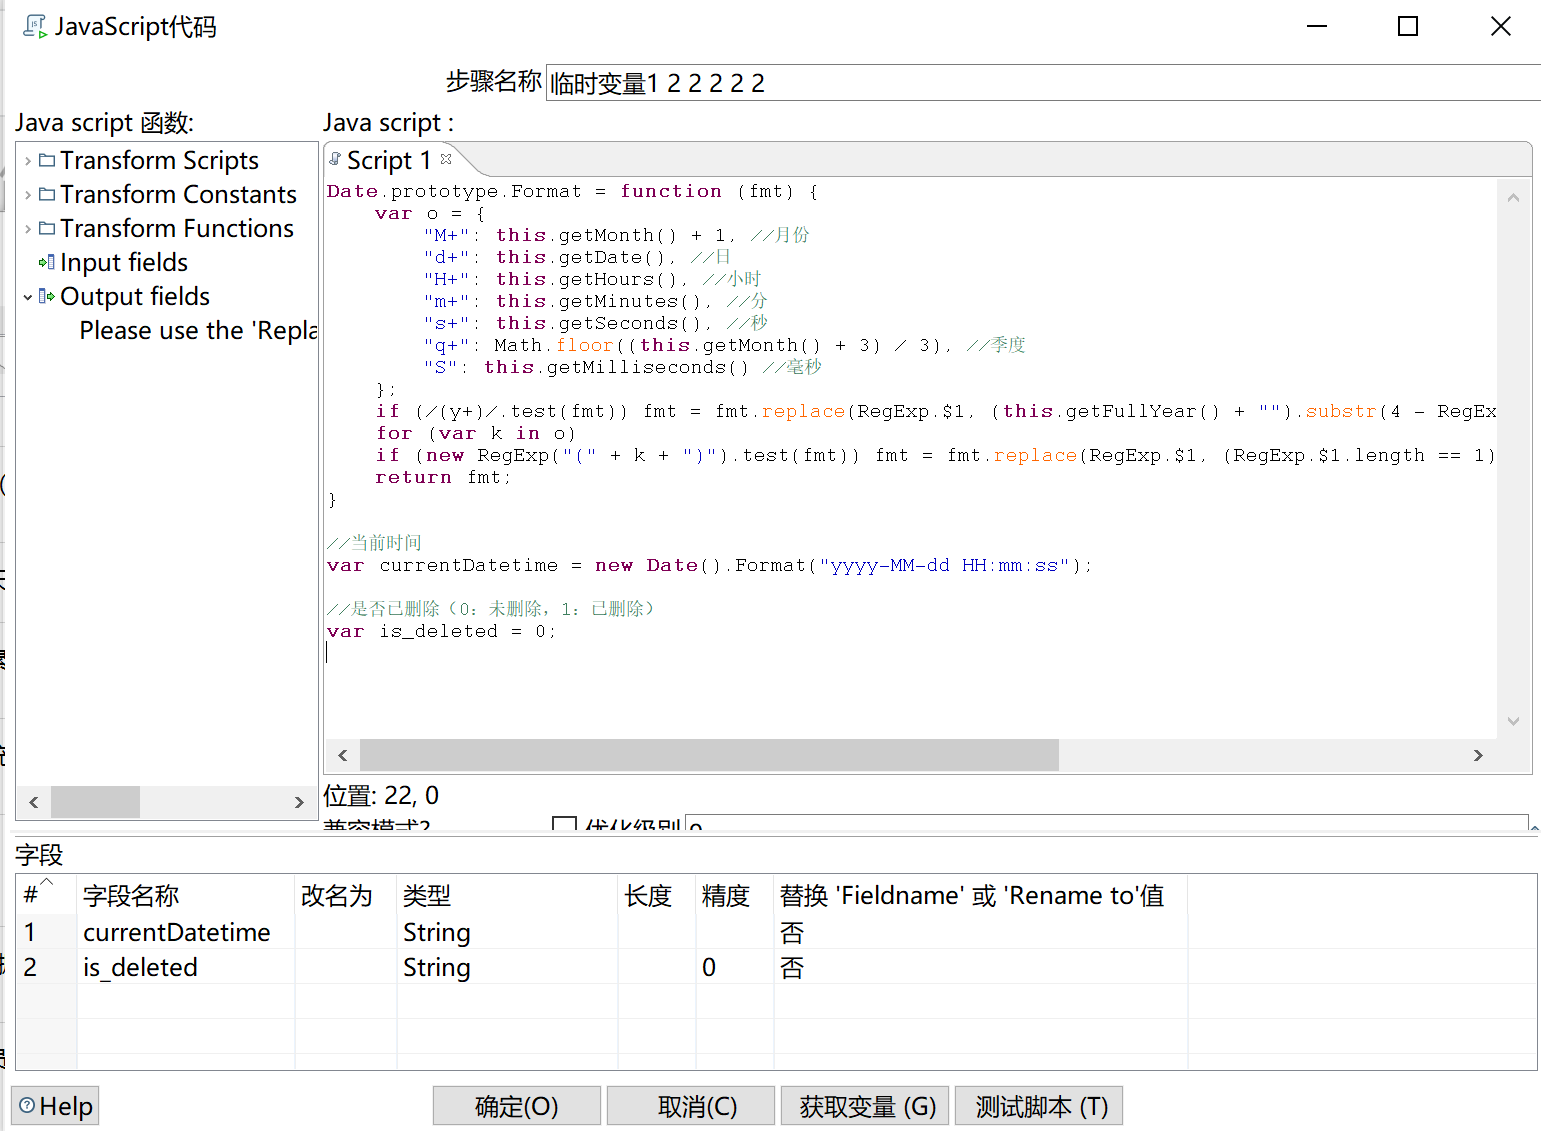Click the editor horizontal scroll left arrow
1541x1131 pixels.
343,755
